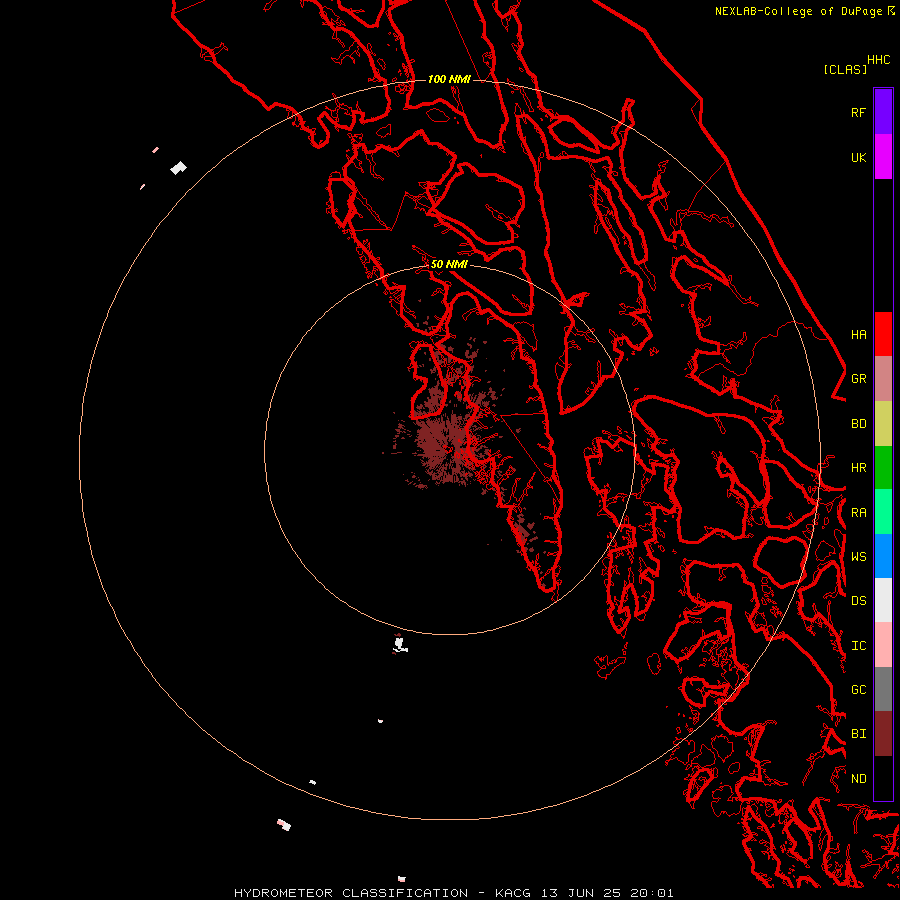Click the GC gray legend swatch
Image resolution: width=900 pixels, height=900 pixels.
coord(883,689)
